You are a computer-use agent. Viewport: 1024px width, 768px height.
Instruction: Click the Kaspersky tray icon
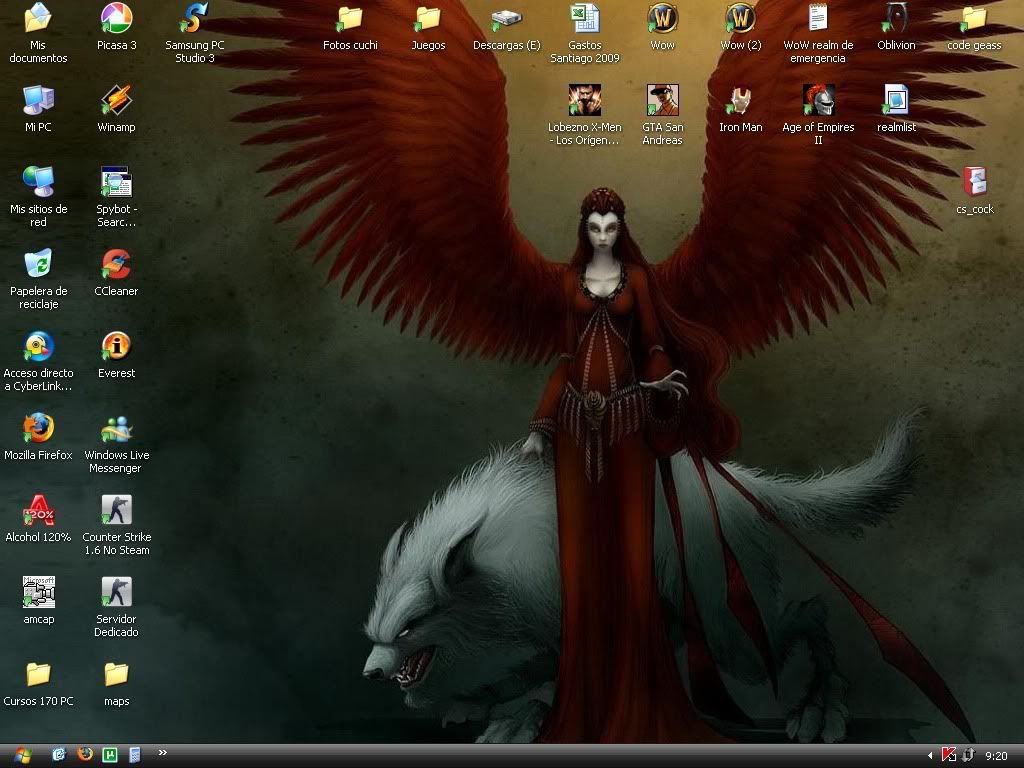tap(949, 756)
